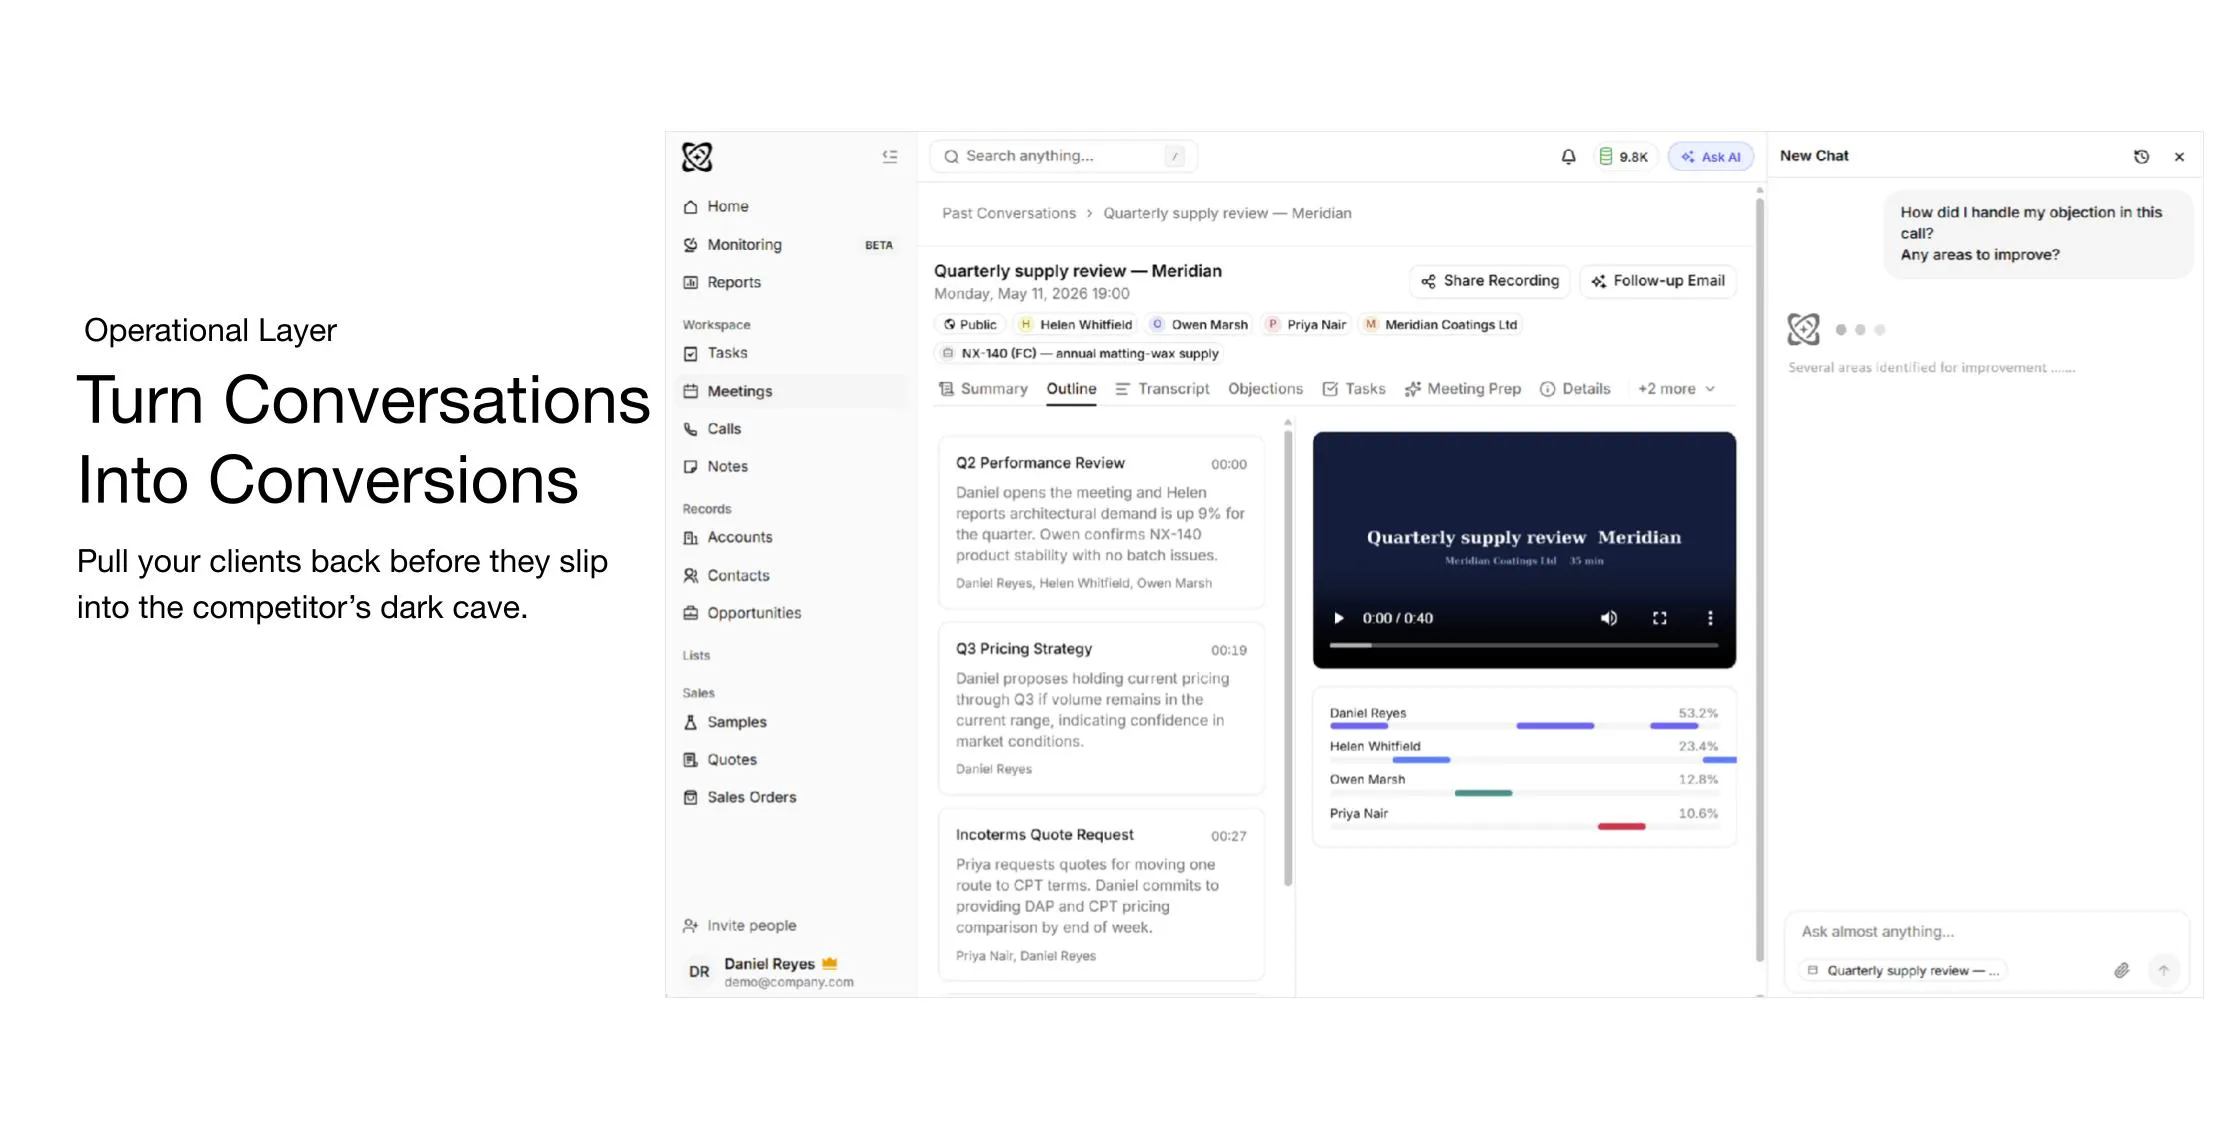
Task: Open NX-140 (FC) annual matting-wax supply tag
Action: pos(1080,354)
